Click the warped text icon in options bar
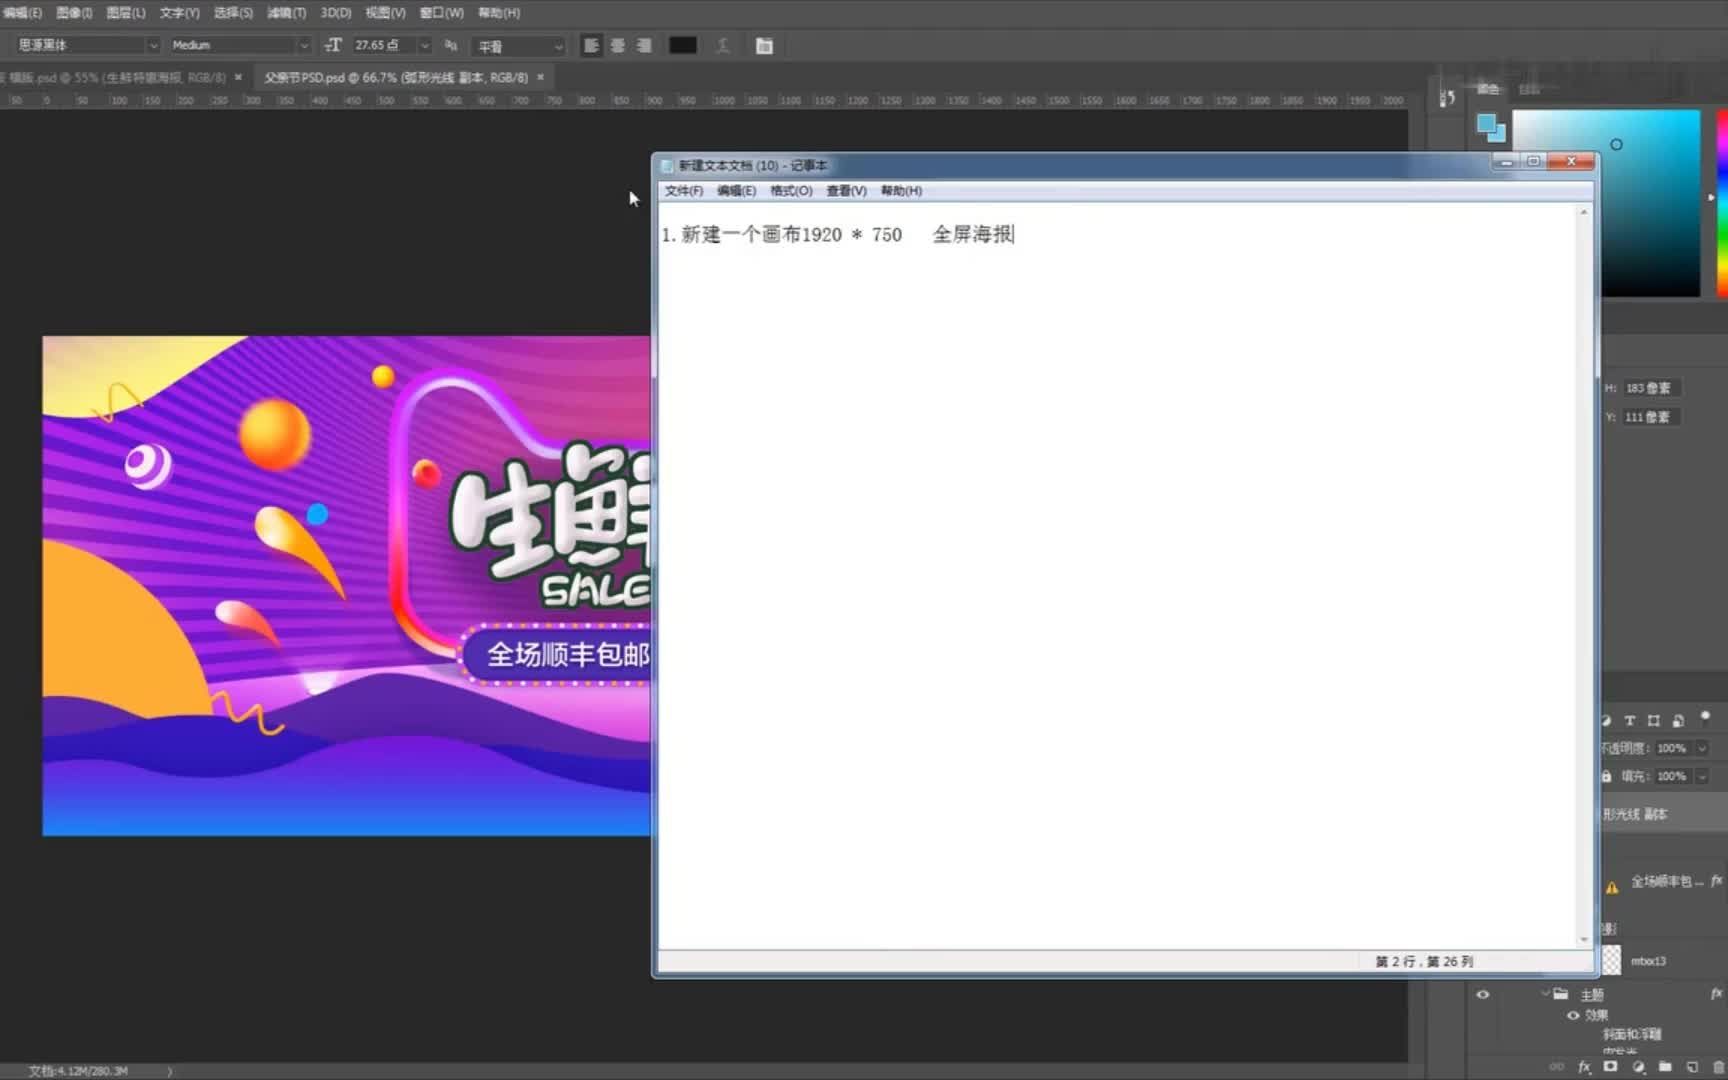The image size is (1728, 1080). [723, 45]
